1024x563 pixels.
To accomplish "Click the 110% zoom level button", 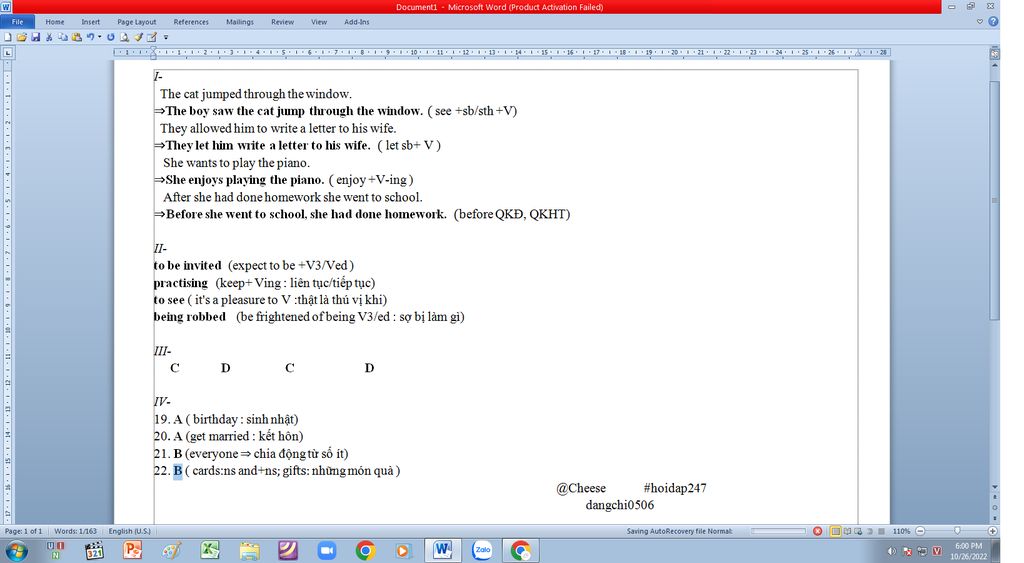I will (x=901, y=531).
